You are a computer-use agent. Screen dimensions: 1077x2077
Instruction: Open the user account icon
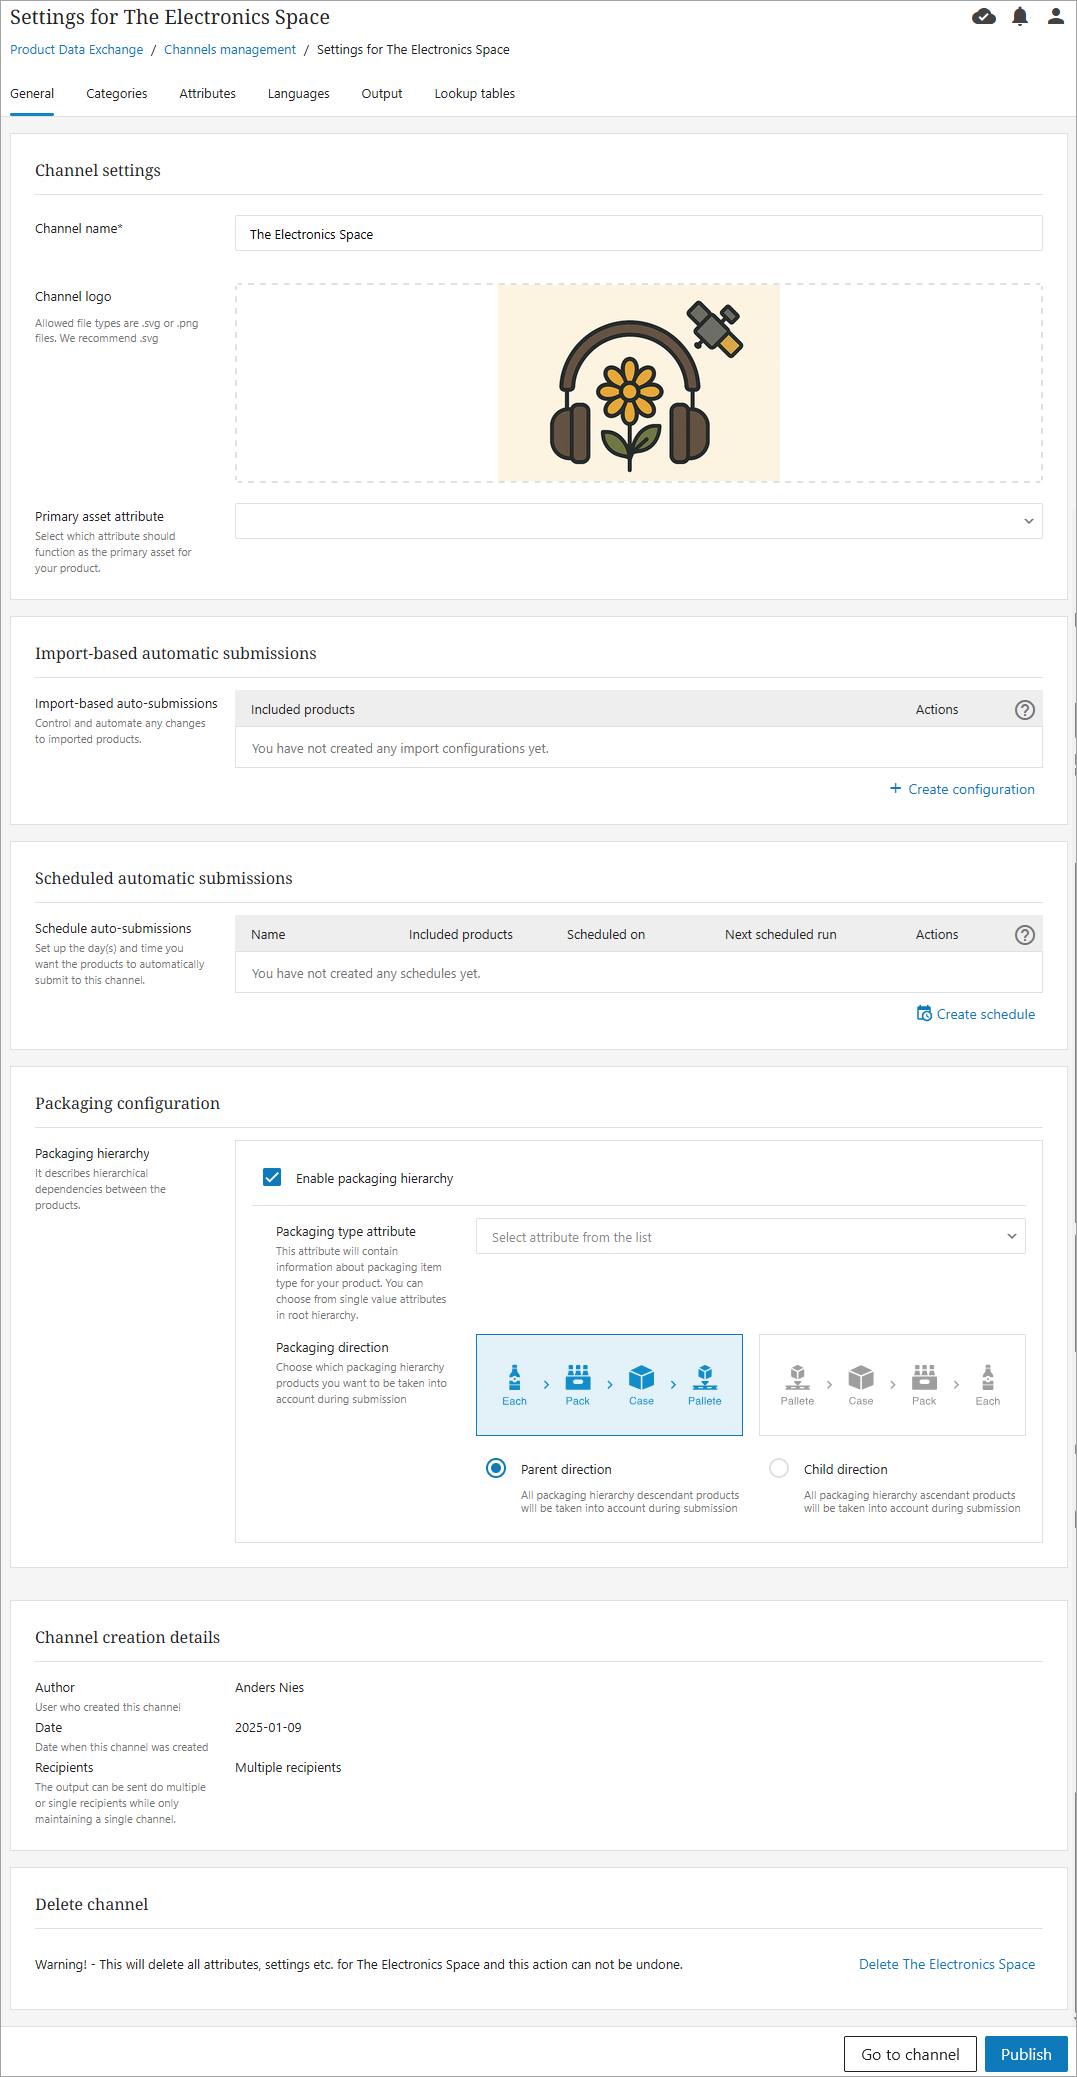pyautogui.click(x=1055, y=17)
